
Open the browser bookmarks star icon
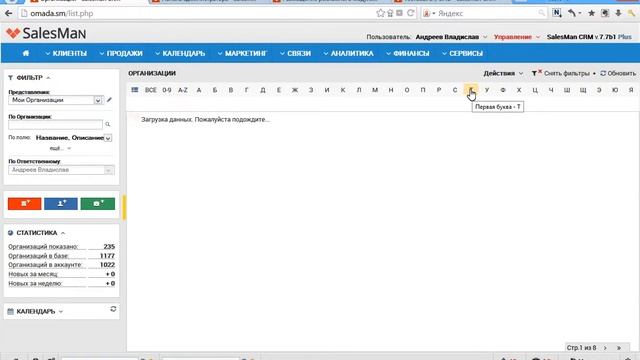[591, 13]
